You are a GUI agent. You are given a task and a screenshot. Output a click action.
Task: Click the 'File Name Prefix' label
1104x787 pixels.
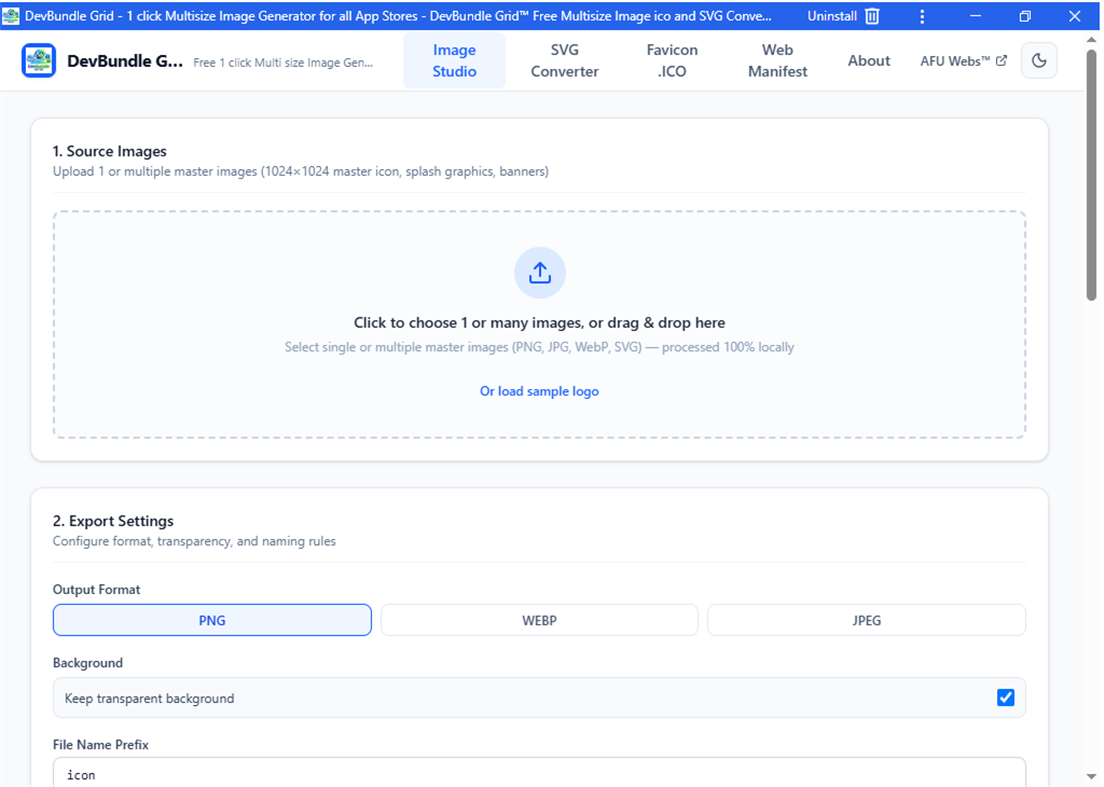(101, 744)
